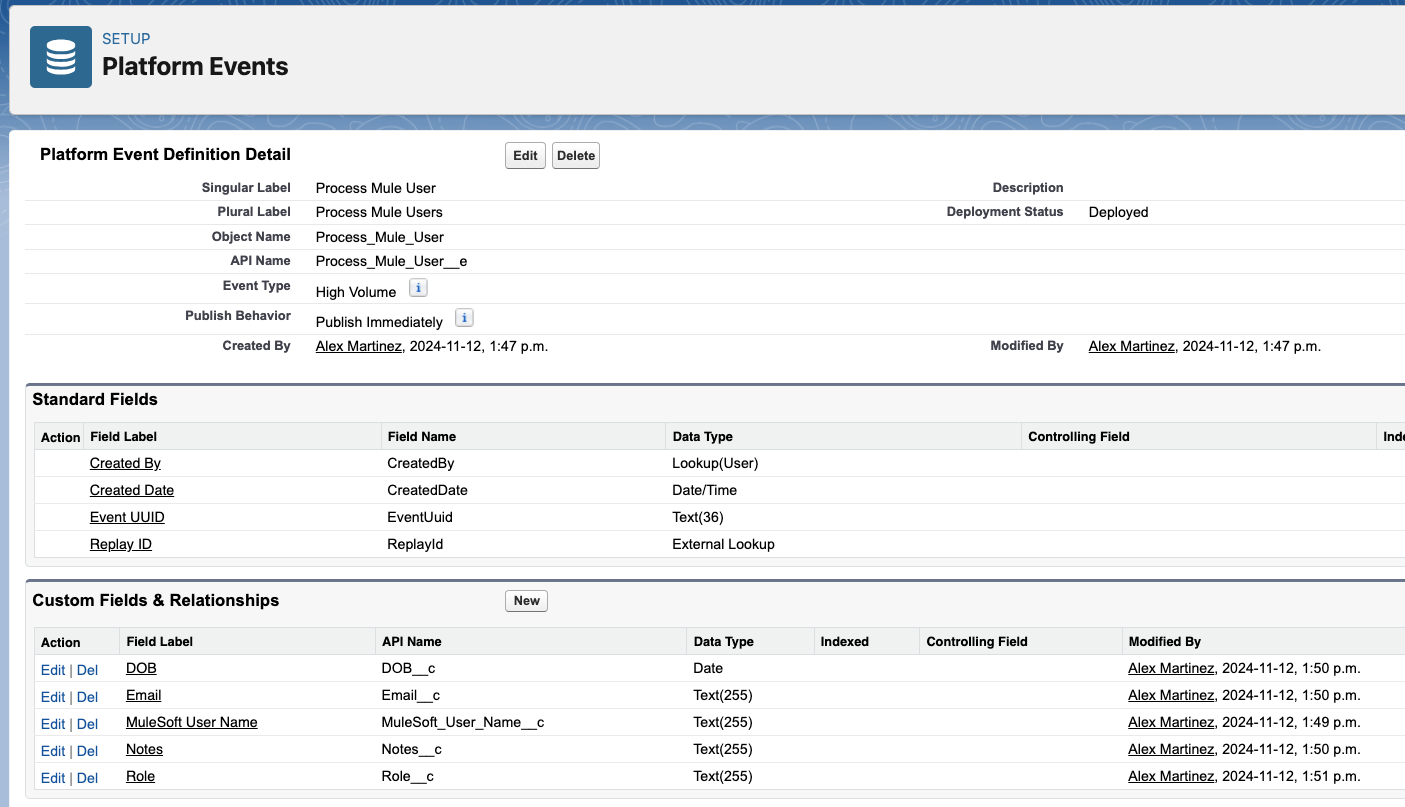Click the Platform Events setup database icon
Screen dimensions: 1405x807
tap(60, 56)
